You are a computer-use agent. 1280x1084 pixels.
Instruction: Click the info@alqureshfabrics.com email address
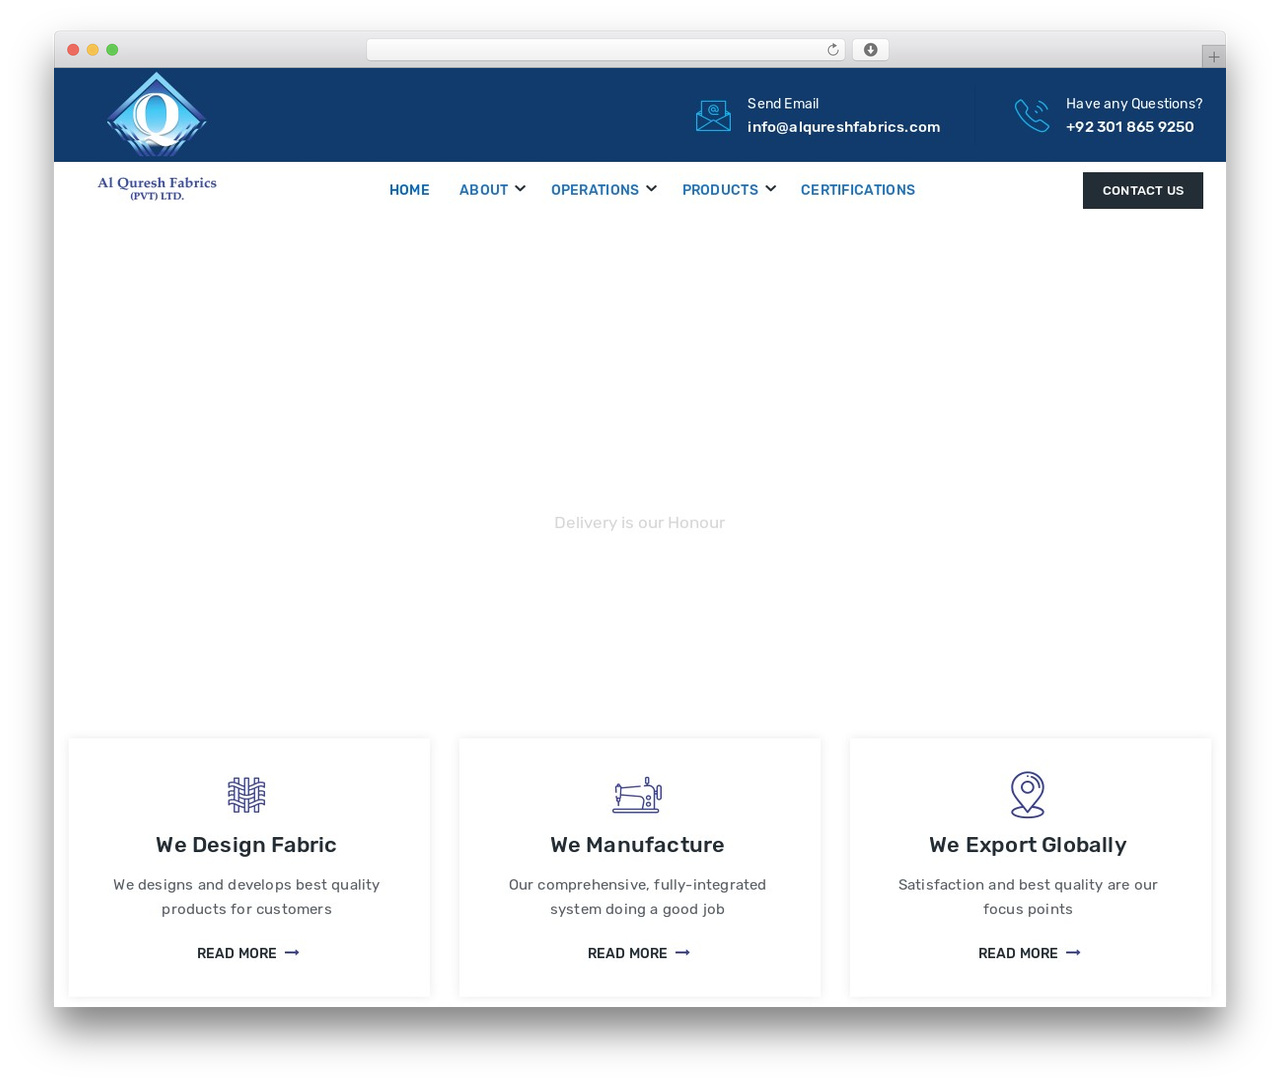point(843,127)
